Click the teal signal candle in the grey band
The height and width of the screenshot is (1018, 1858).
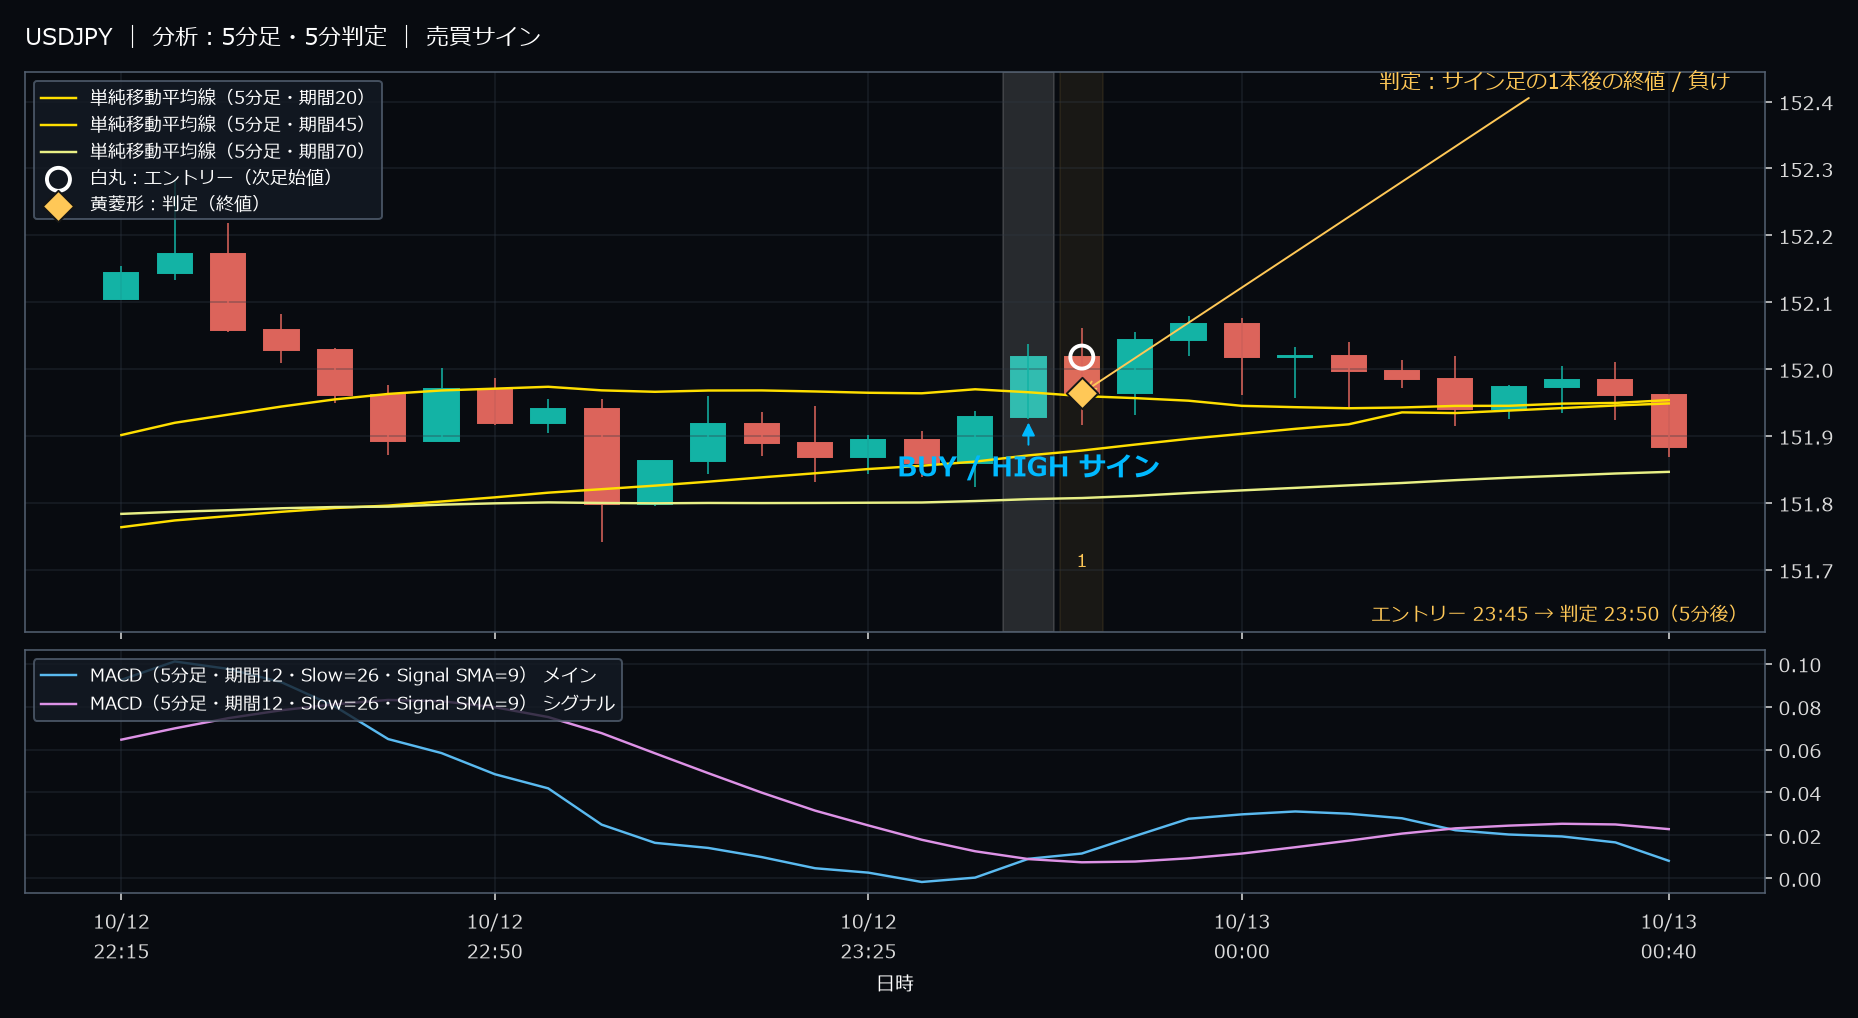click(x=1028, y=386)
